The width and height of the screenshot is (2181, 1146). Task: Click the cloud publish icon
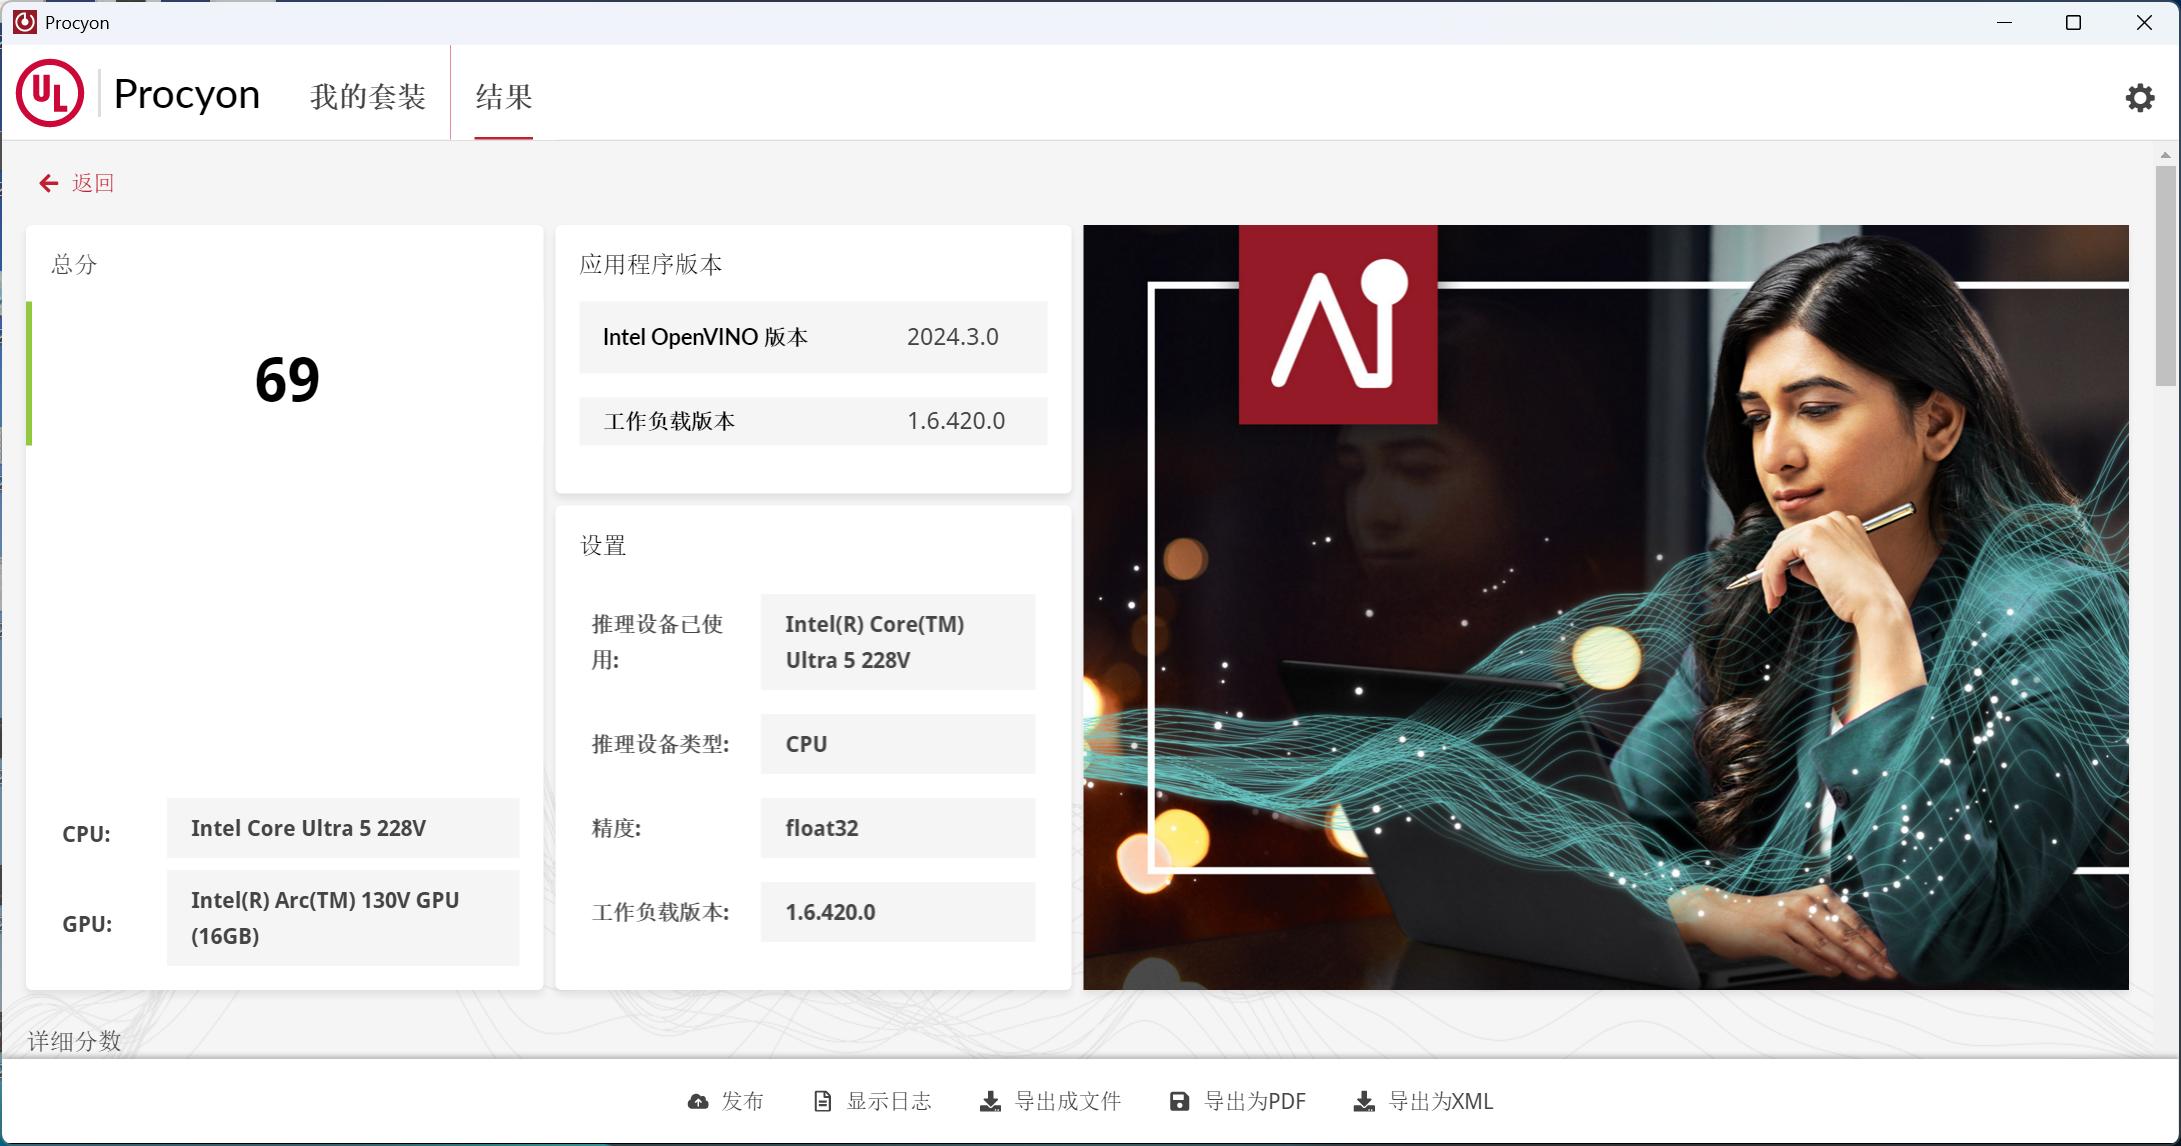point(698,1102)
